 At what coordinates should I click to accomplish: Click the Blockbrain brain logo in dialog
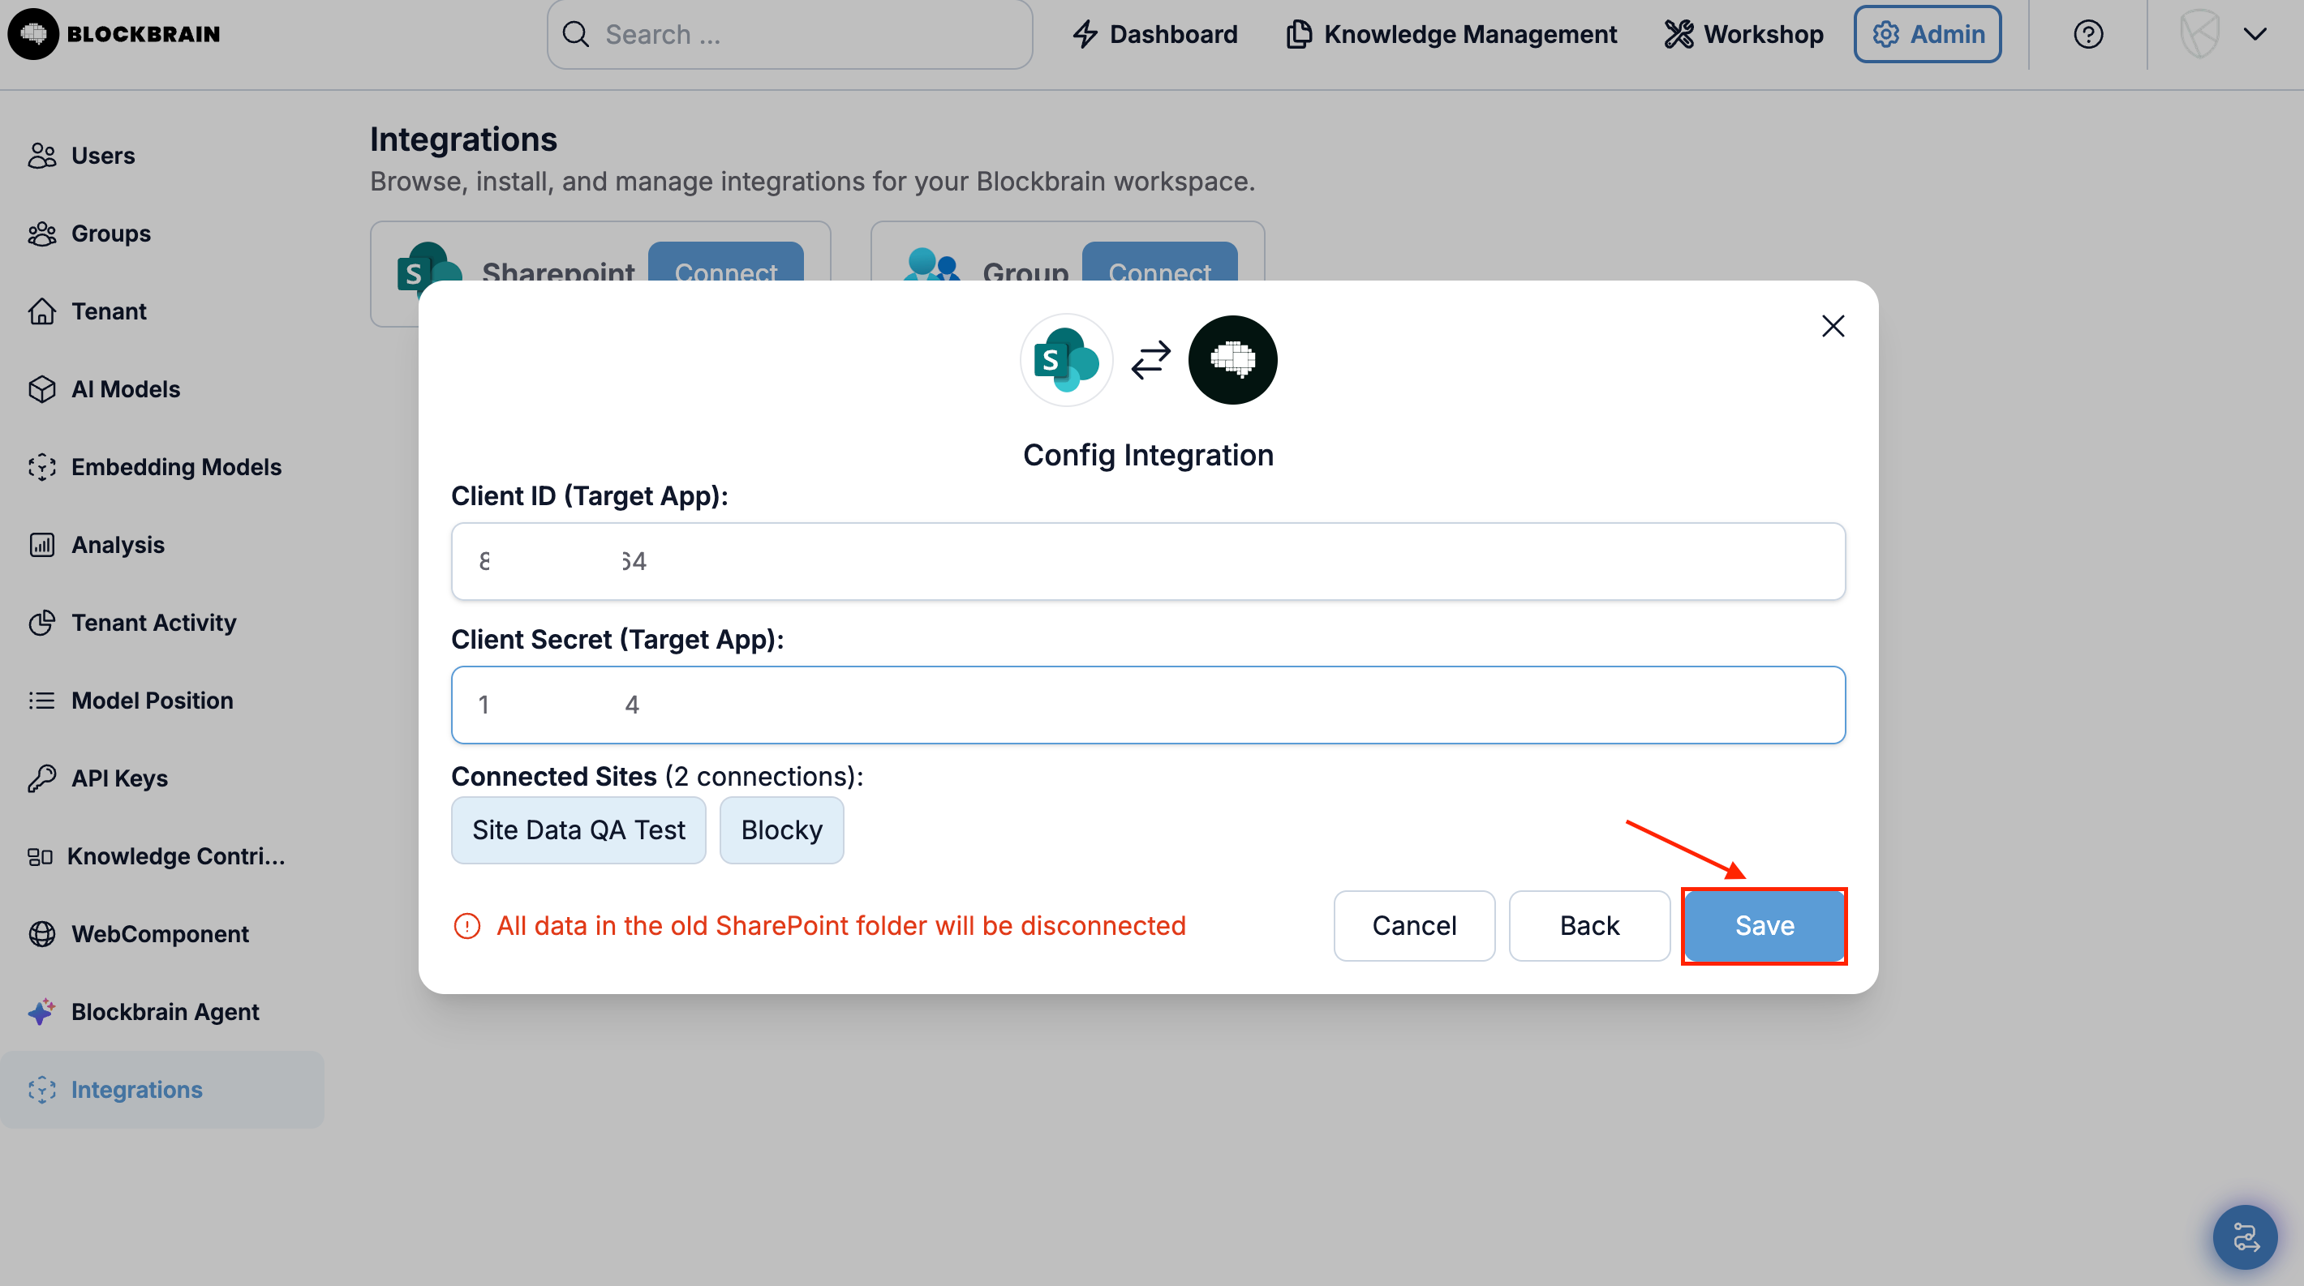1232,360
